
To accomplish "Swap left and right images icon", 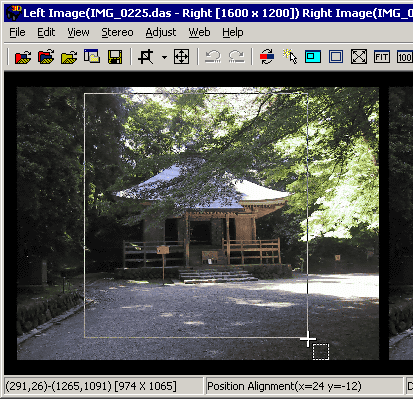I will pyautogui.click(x=267, y=57).
